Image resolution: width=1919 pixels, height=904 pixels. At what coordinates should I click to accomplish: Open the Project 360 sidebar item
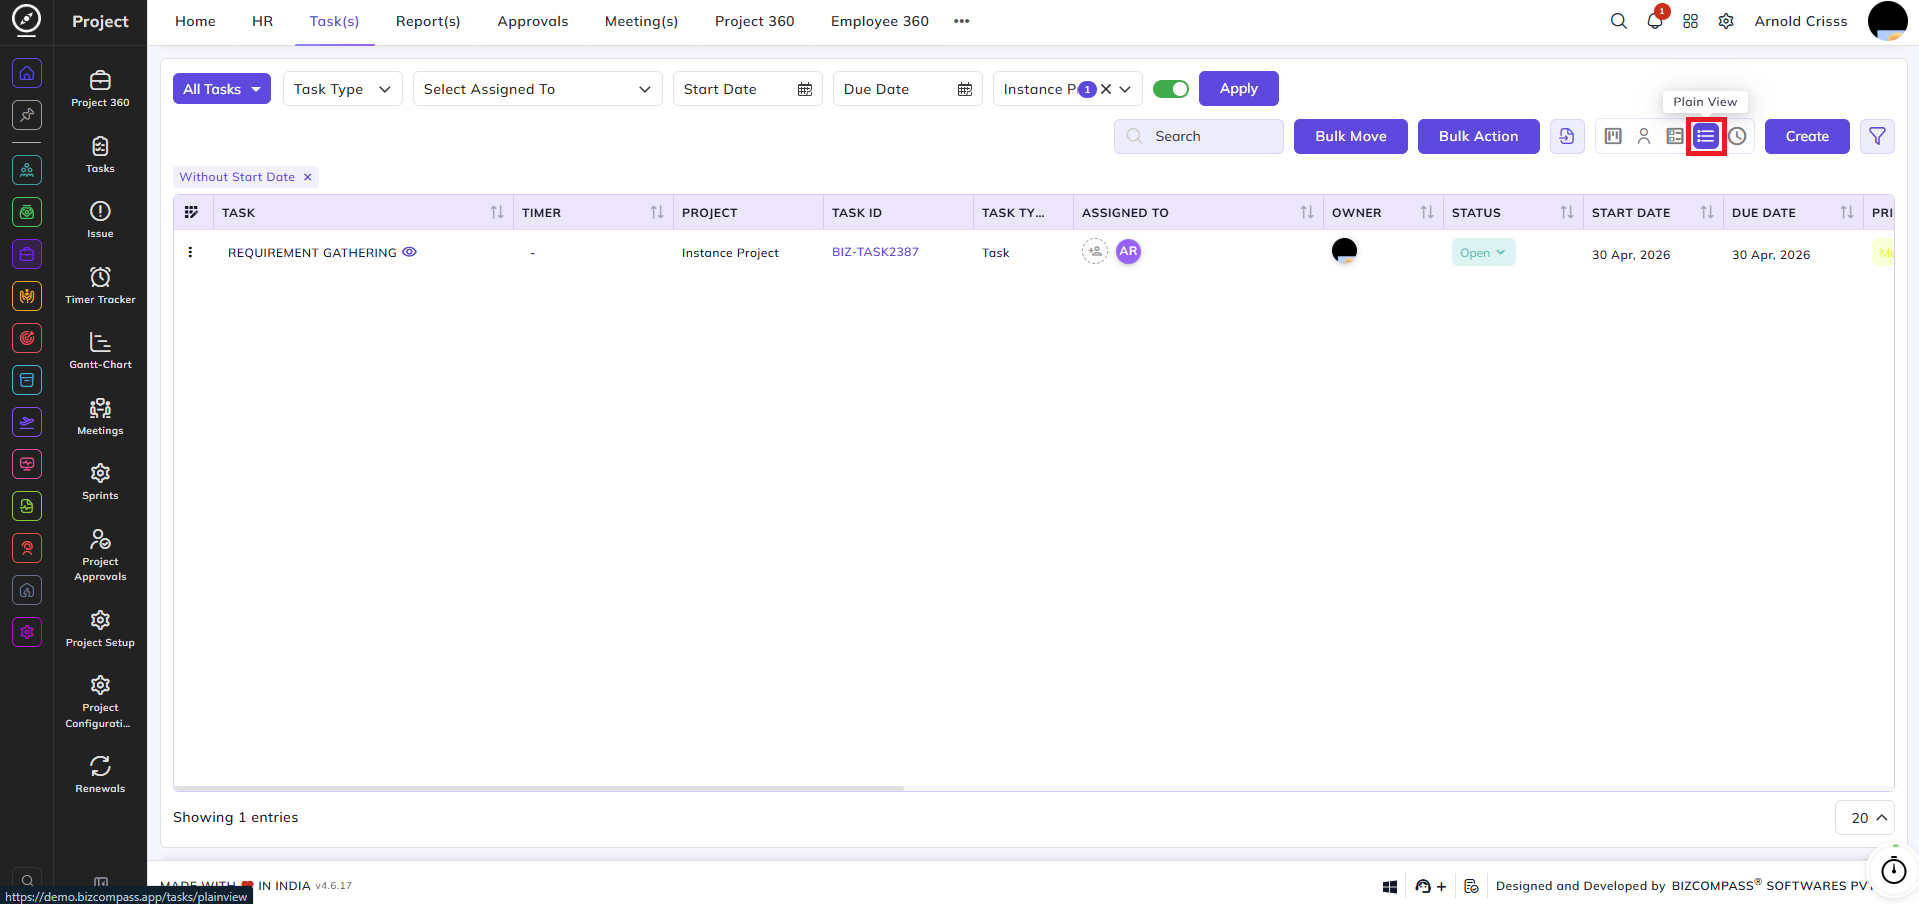[x=100, y=89]
